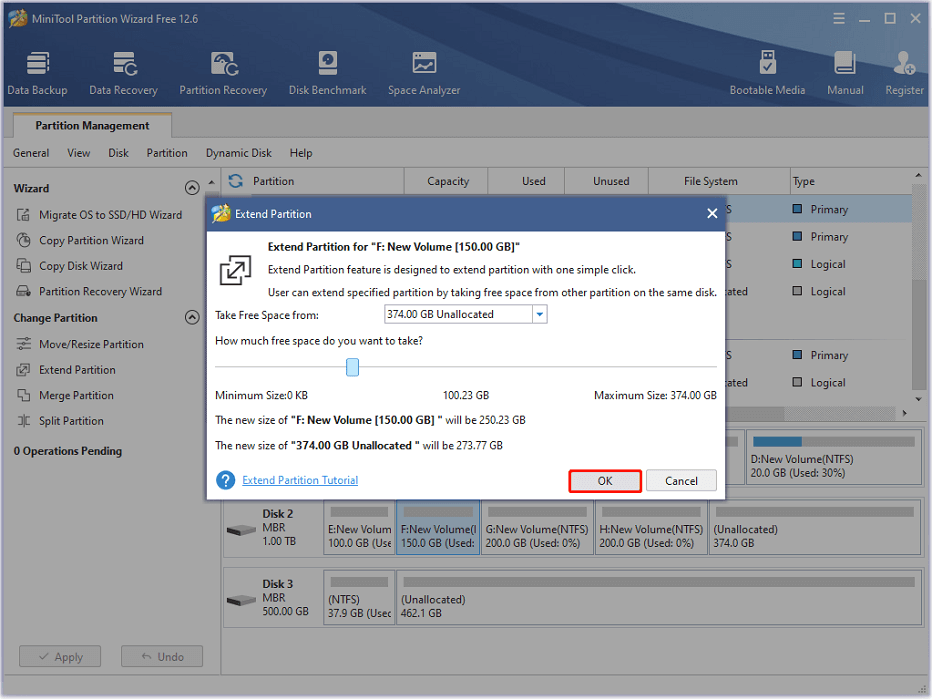Image resolution: width=932 pixels, height=700 pixels.
Task: Open the Manual icon
Action: 845,74
